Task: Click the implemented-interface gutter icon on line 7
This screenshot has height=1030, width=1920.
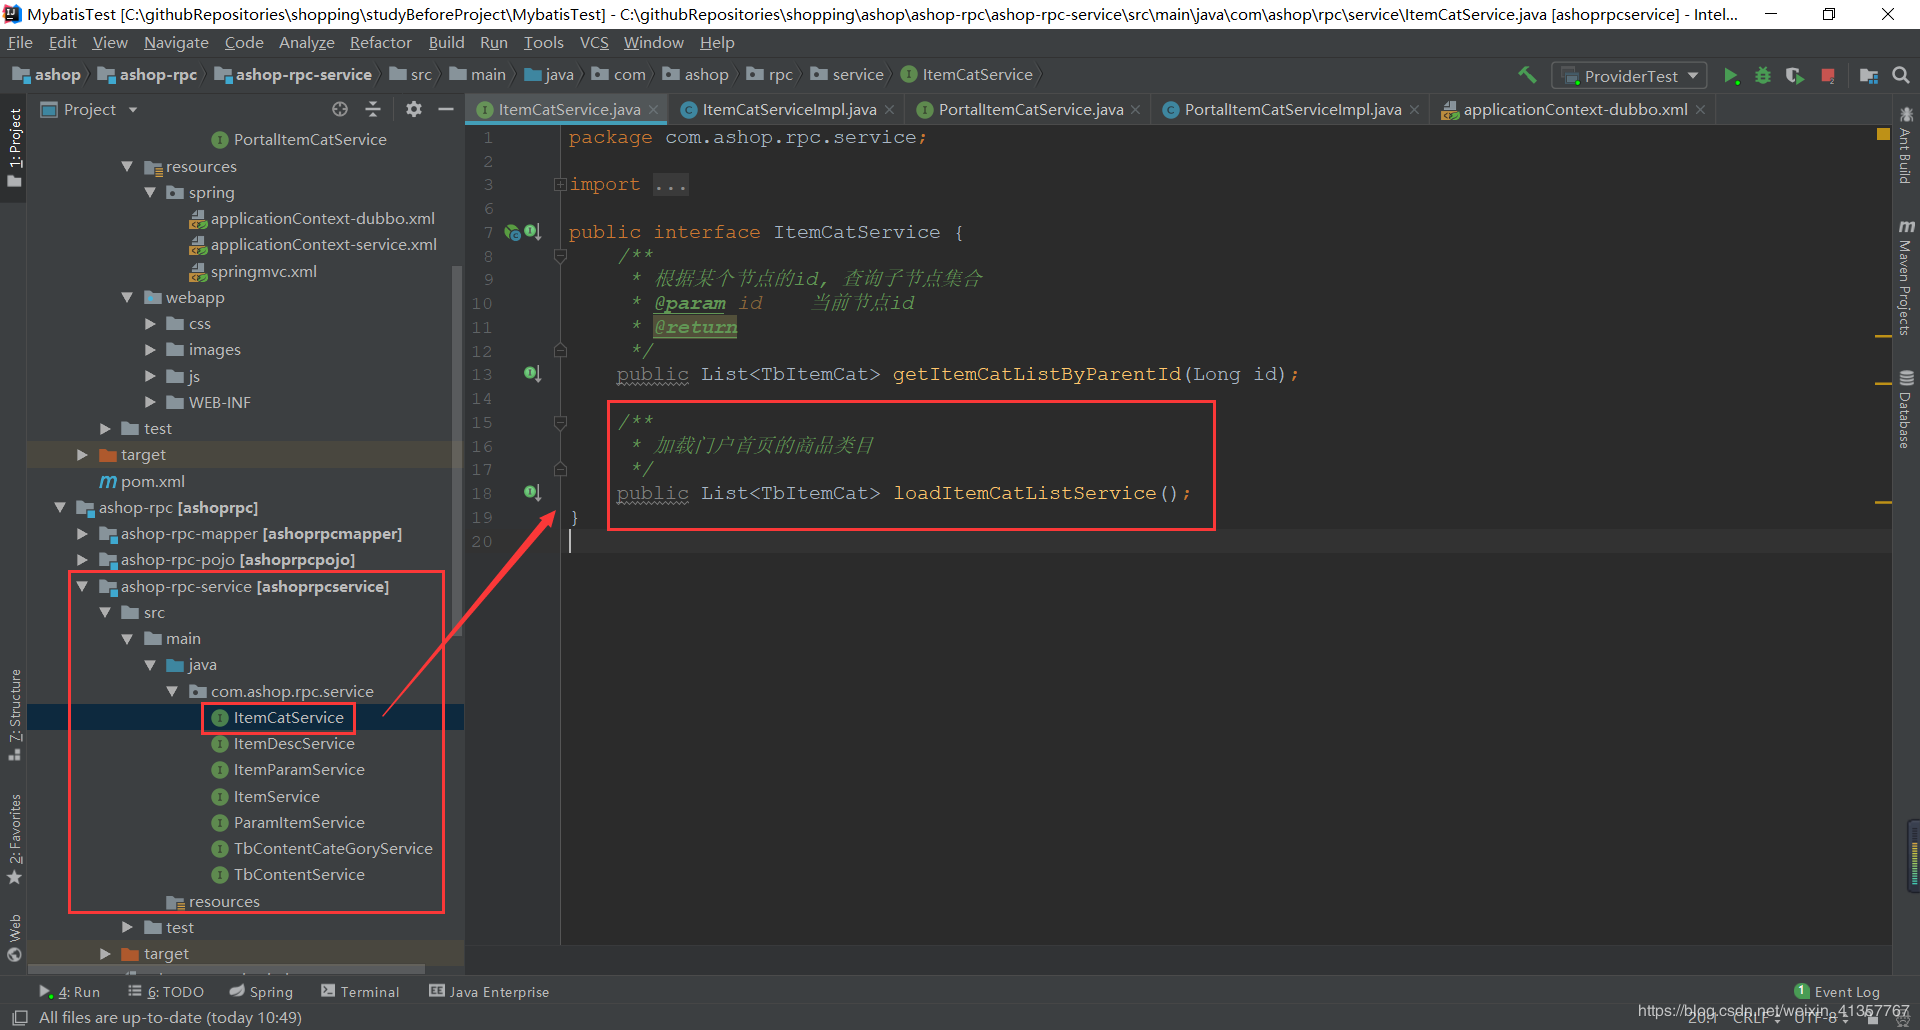Action: coord(532,232)
